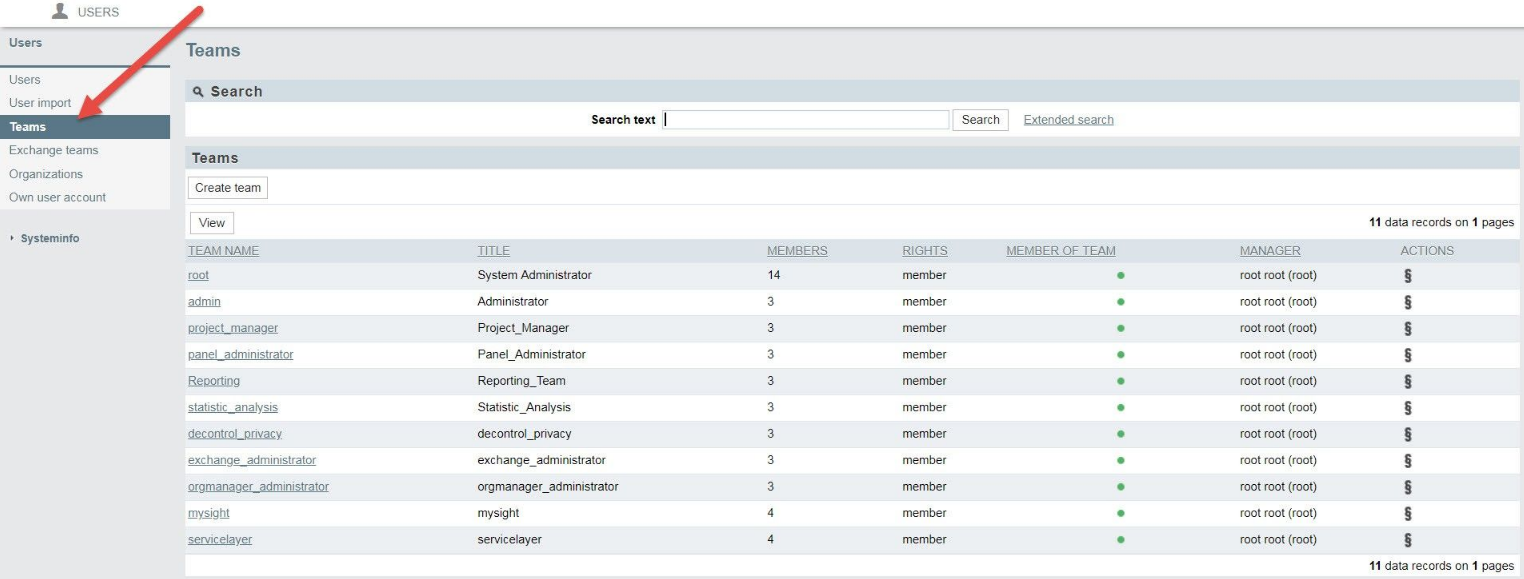Click § action icon in exchange_administrator row
Image resolution: width=1524 pixels, height=579 pixels.
(1408, 461)
